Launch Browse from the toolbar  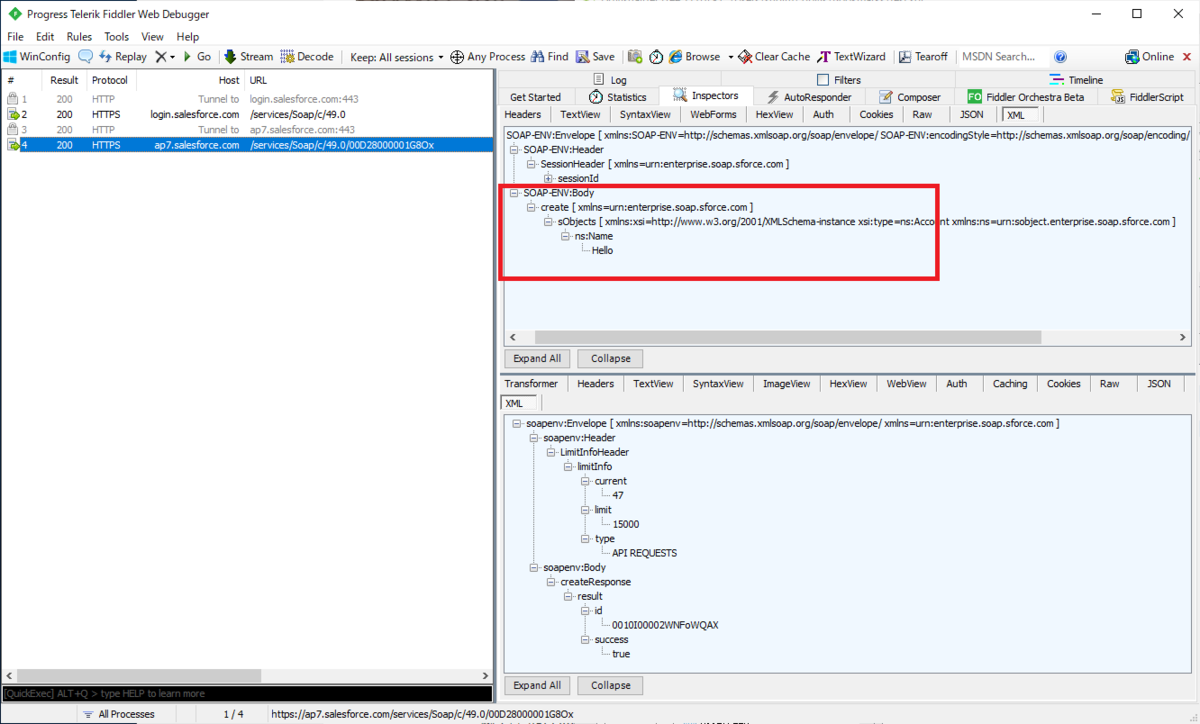point(695,57)
